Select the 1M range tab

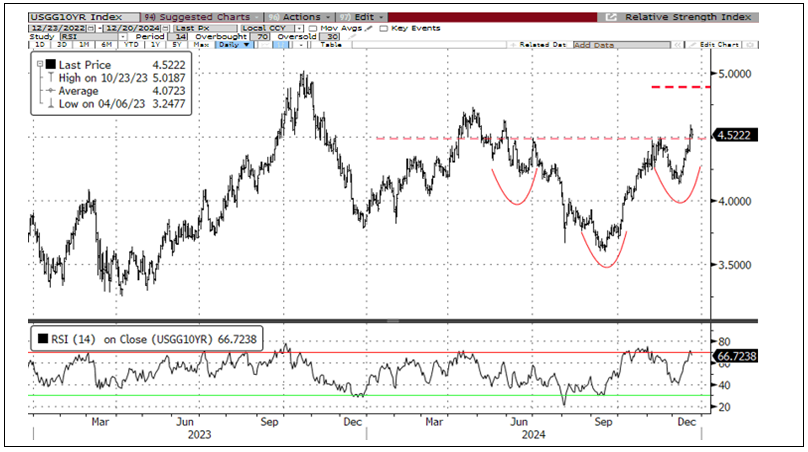tap(85, 45)
